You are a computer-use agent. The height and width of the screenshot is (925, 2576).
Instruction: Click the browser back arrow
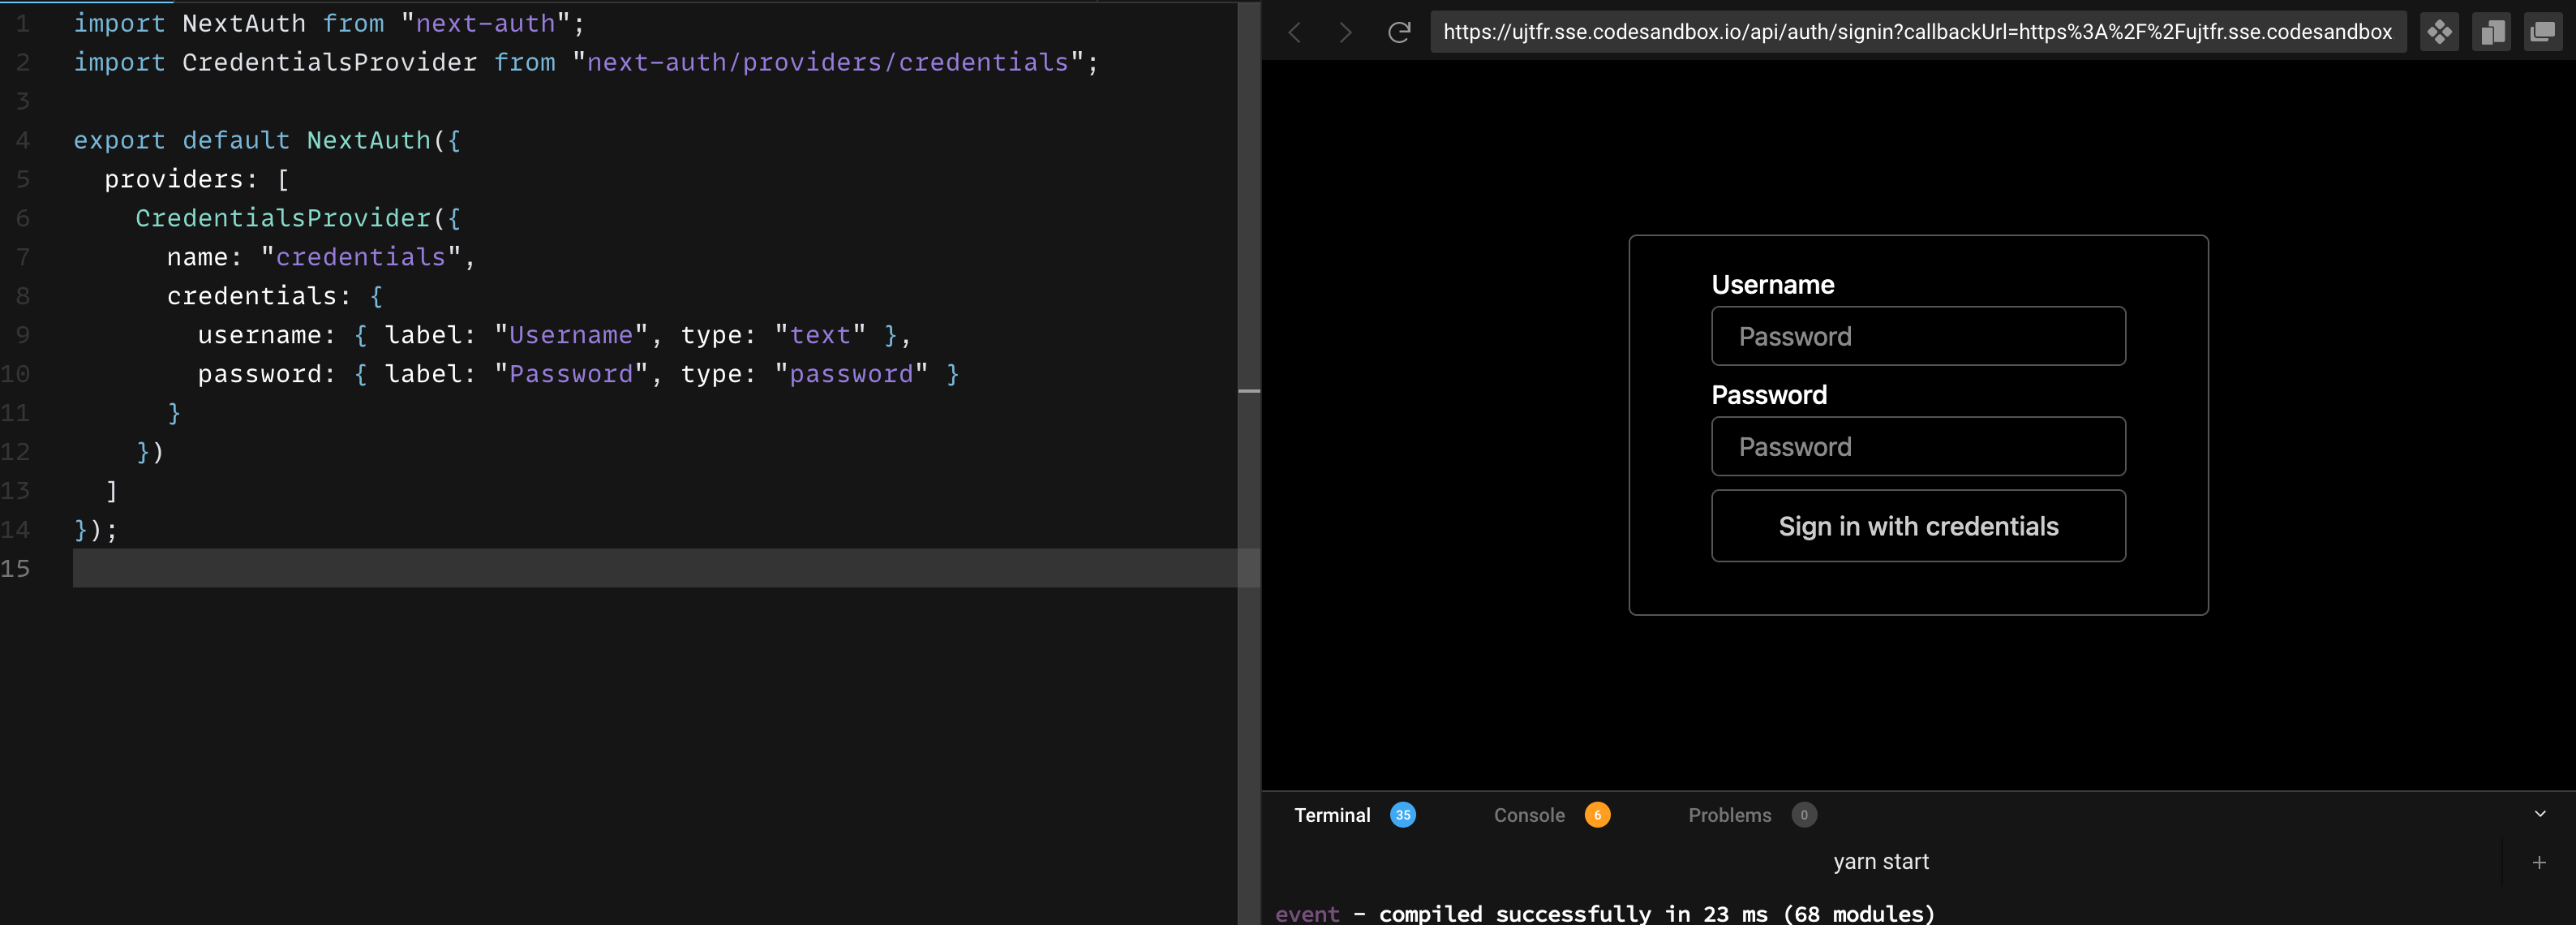[x=1295, y=33]
